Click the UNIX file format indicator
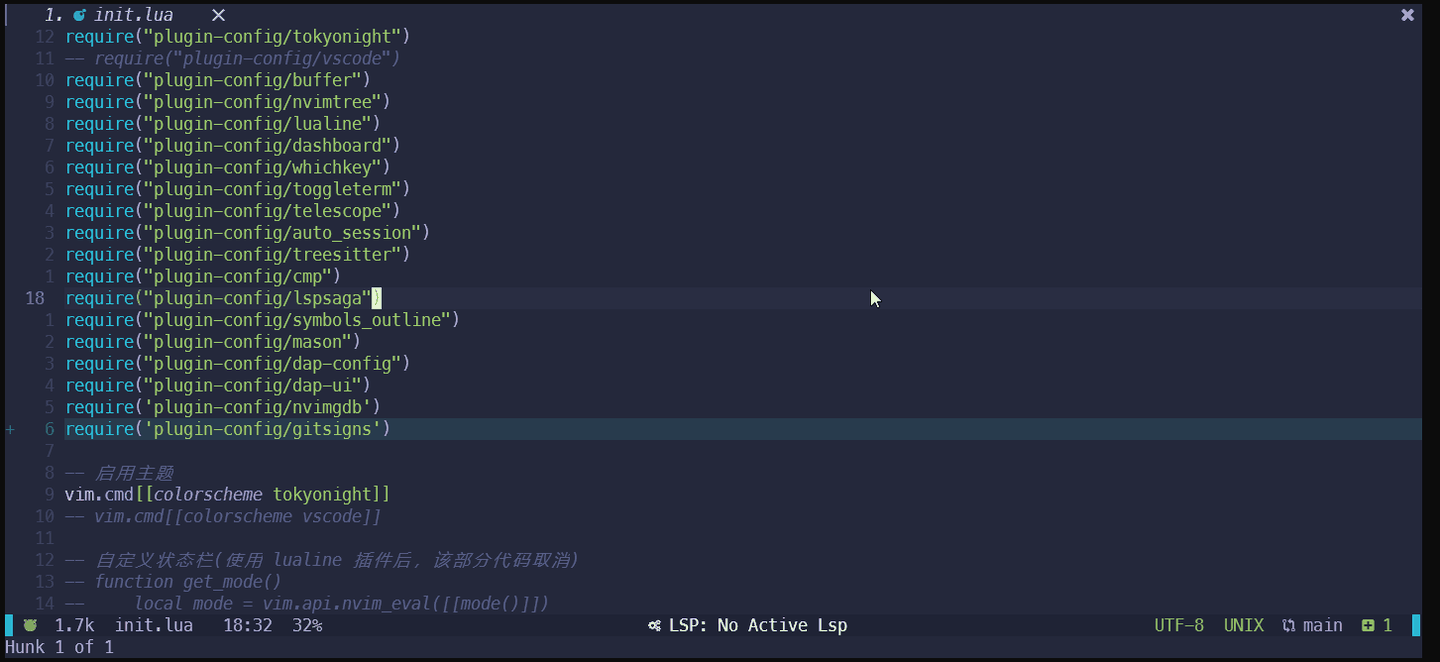 (x=1243, y=625)
